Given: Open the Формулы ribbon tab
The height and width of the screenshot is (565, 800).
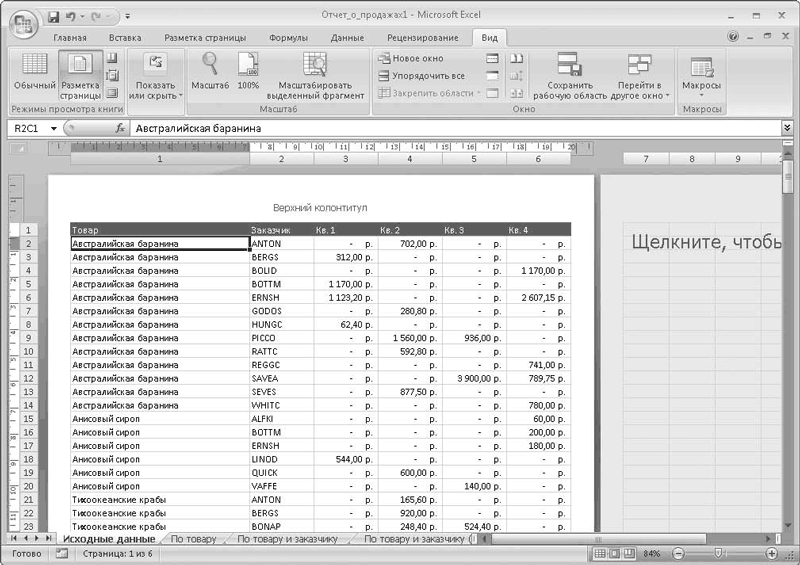Looking at the screenshot, I should click(288, 38).
